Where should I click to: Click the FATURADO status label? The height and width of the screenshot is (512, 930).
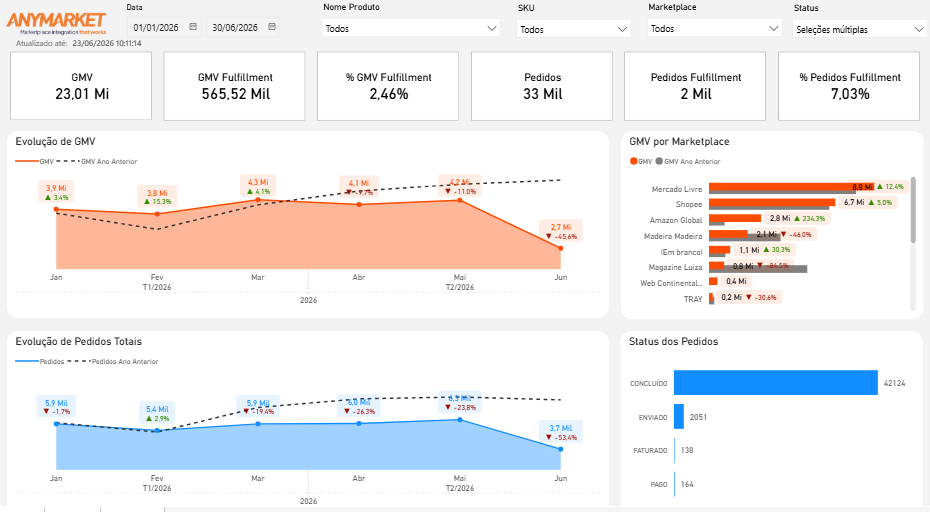point(650,451)
